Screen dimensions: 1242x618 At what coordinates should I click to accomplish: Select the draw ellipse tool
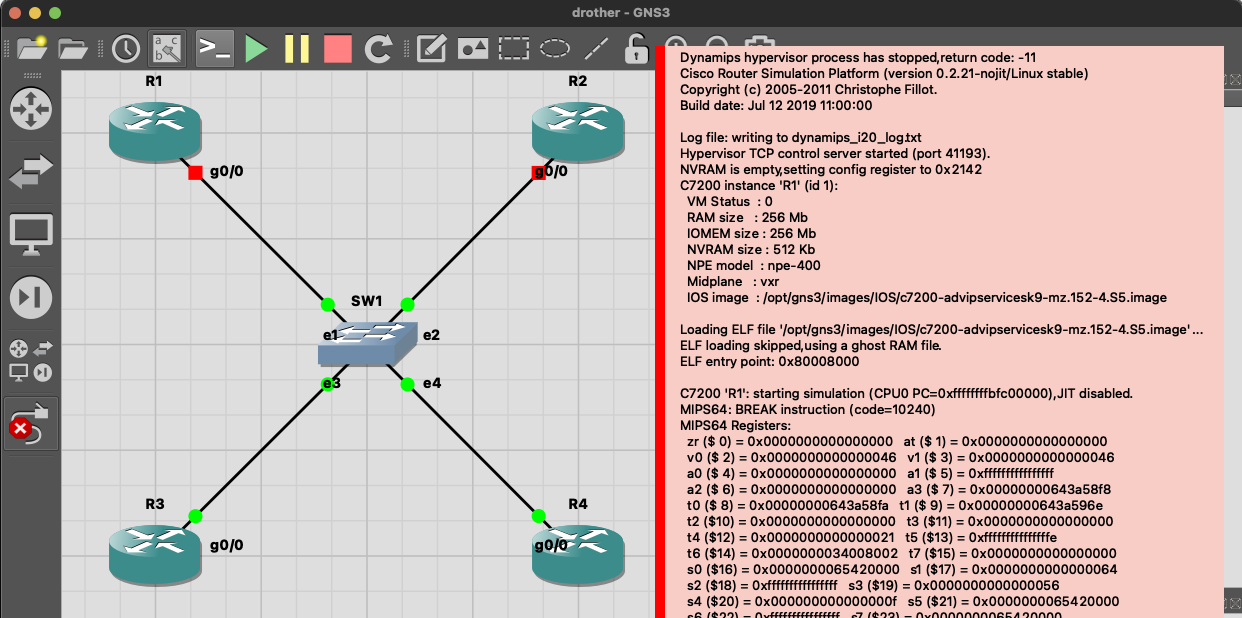coord(556,47)
